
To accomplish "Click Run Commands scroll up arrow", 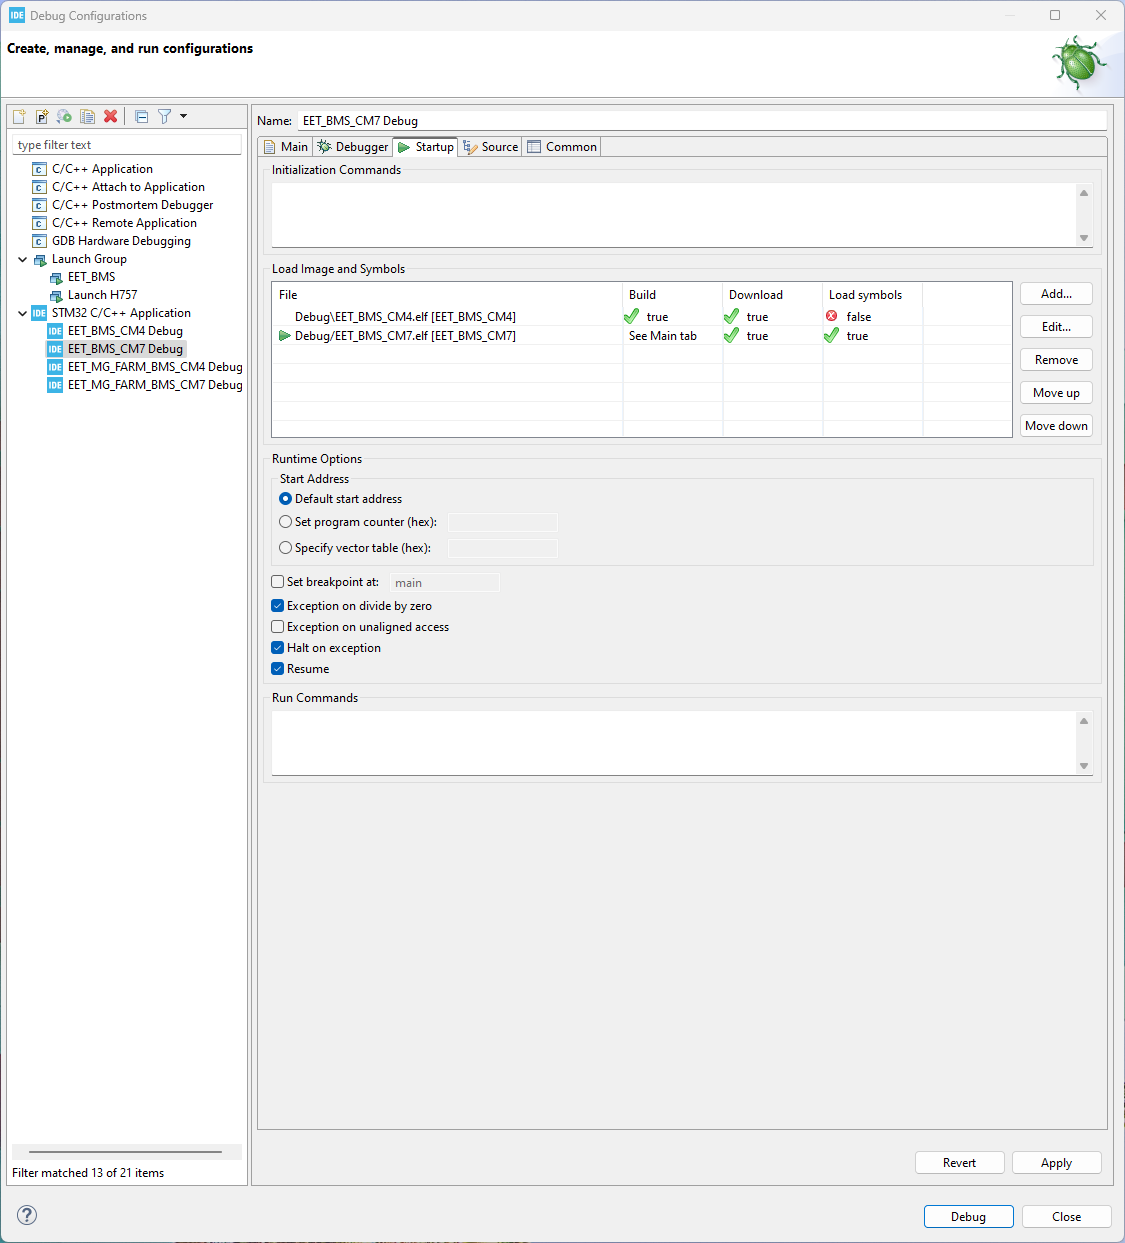I will click(x=1084, y=720).
